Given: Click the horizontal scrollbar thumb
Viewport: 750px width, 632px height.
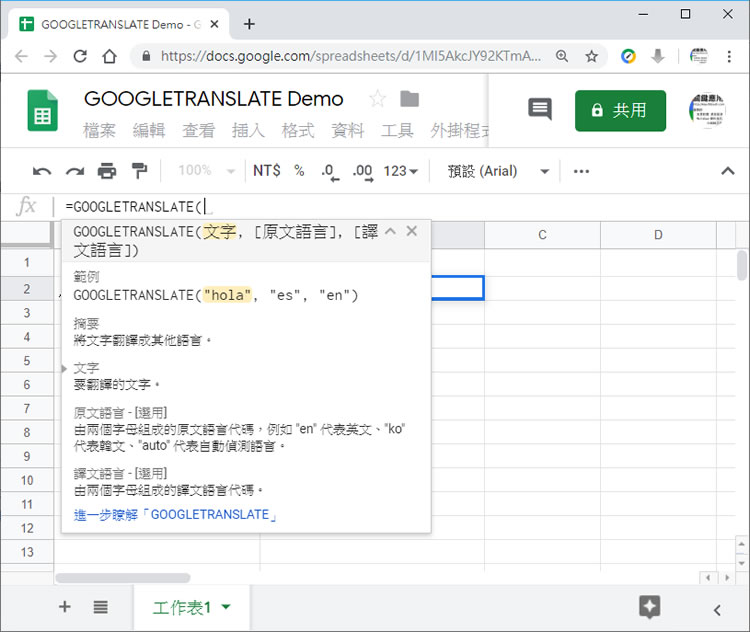Looking at the screenshot, I should (x=123, y=578).
